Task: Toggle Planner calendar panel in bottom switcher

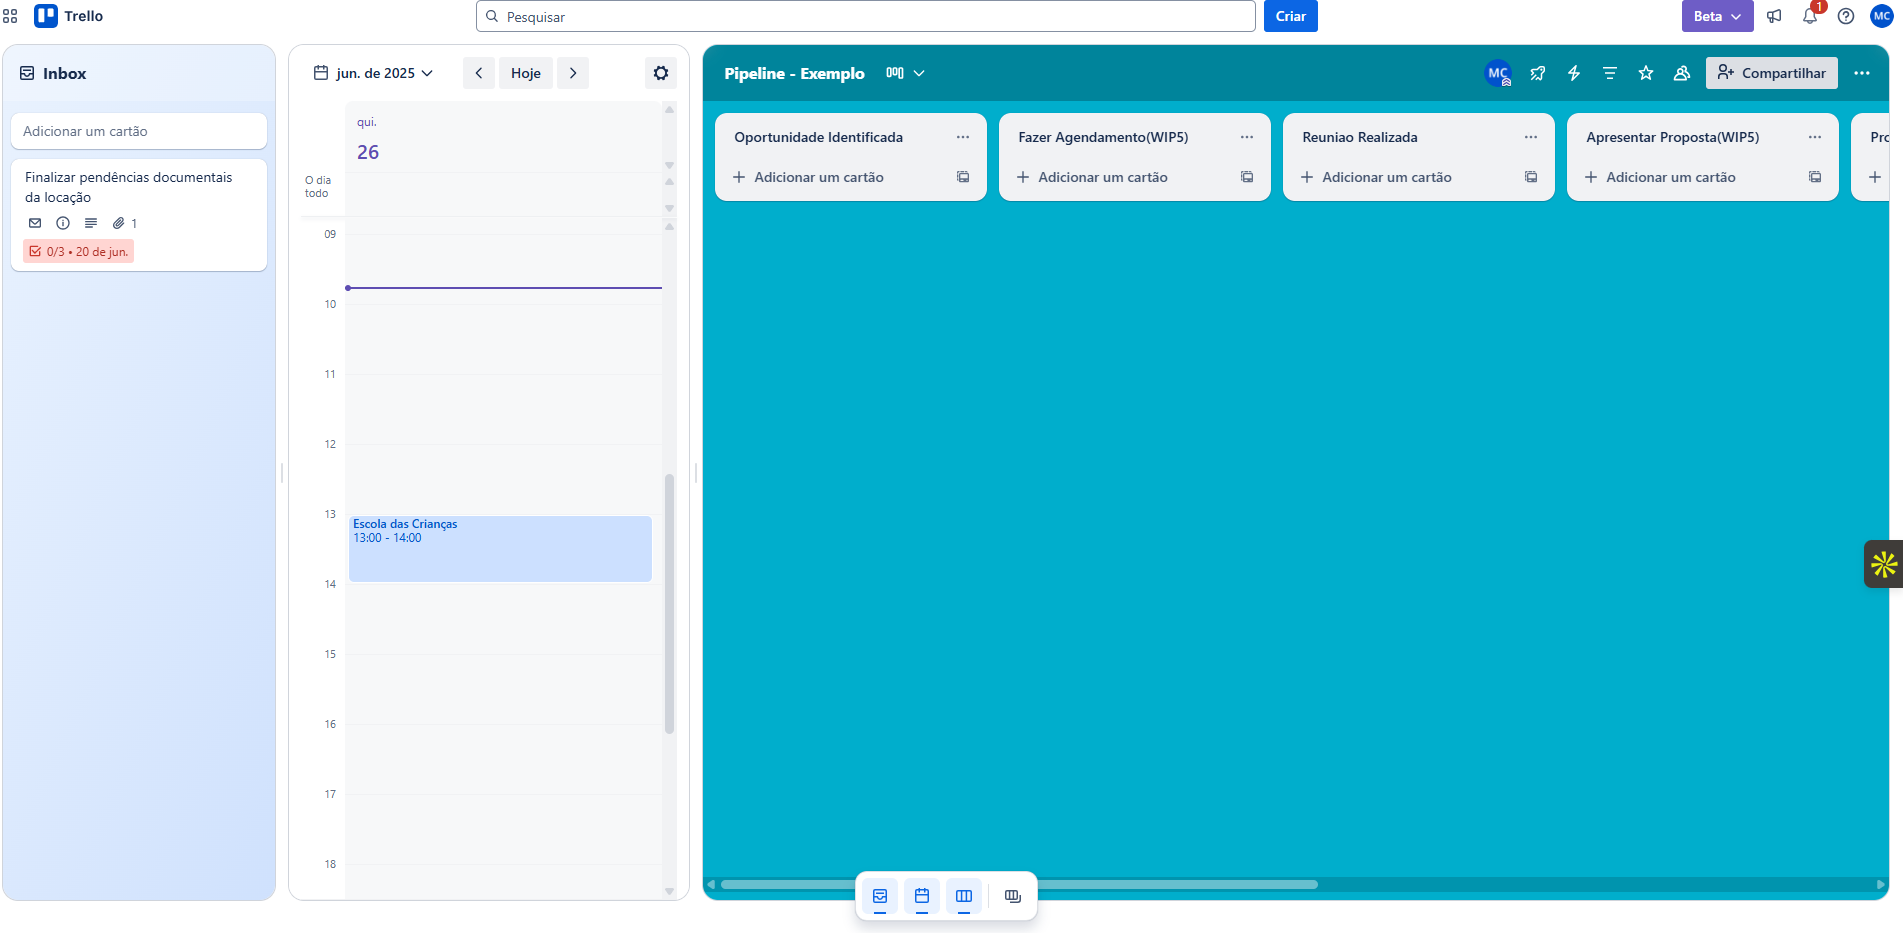Action: [x=922, y=896]
